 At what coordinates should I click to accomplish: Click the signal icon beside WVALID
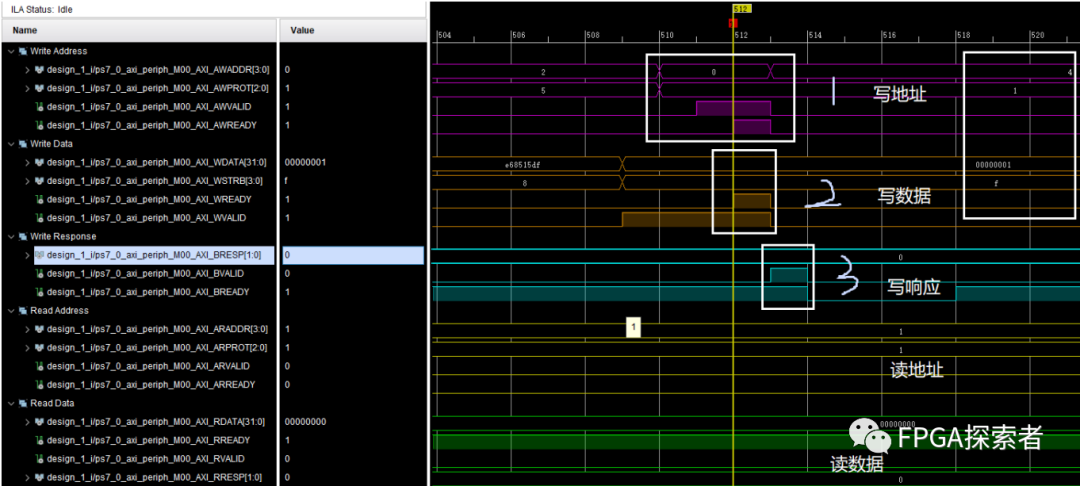click(39, 218)
